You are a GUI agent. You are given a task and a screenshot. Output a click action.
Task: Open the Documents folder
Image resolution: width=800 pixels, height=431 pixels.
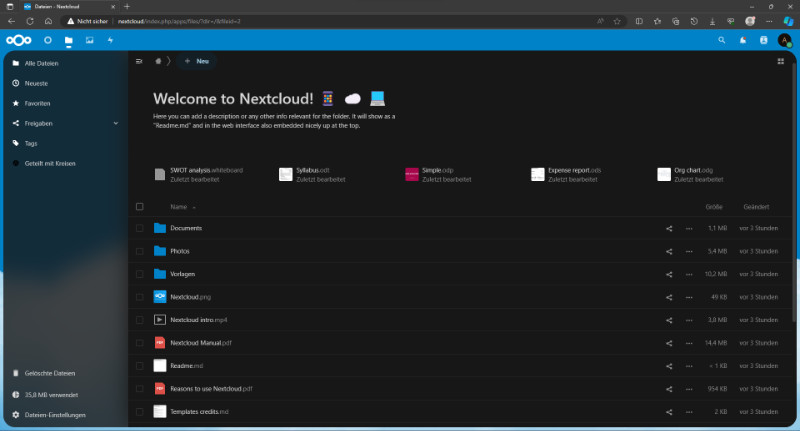[x=186, y=228]
